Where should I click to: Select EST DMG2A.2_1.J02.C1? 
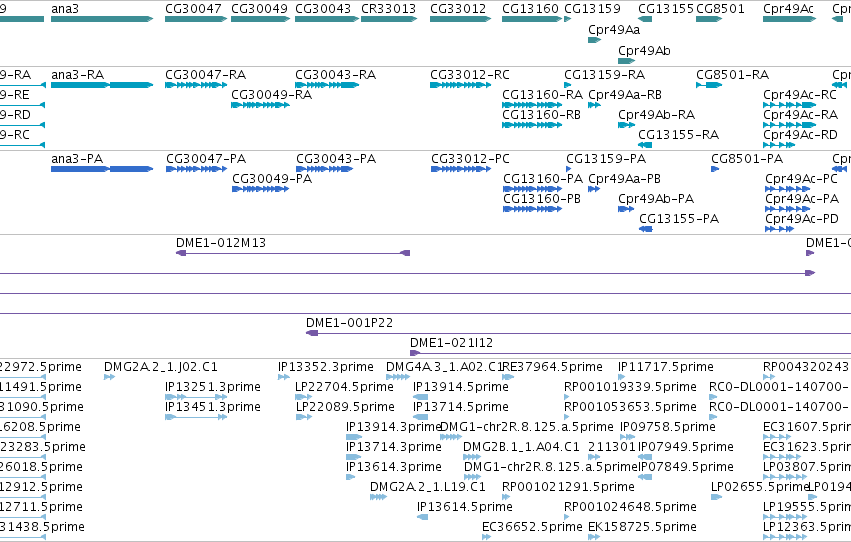point(109,377)
